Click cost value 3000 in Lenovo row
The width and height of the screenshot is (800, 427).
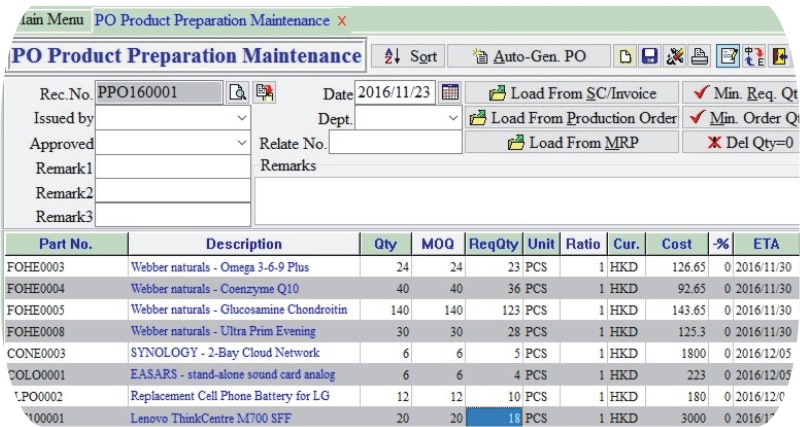click(694, 418)
